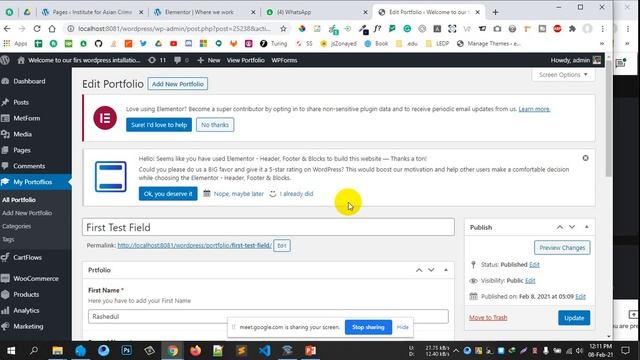Hide the screen sharing notification bar
The width and height of the screenshot is (640, 360).
[402, 327]
